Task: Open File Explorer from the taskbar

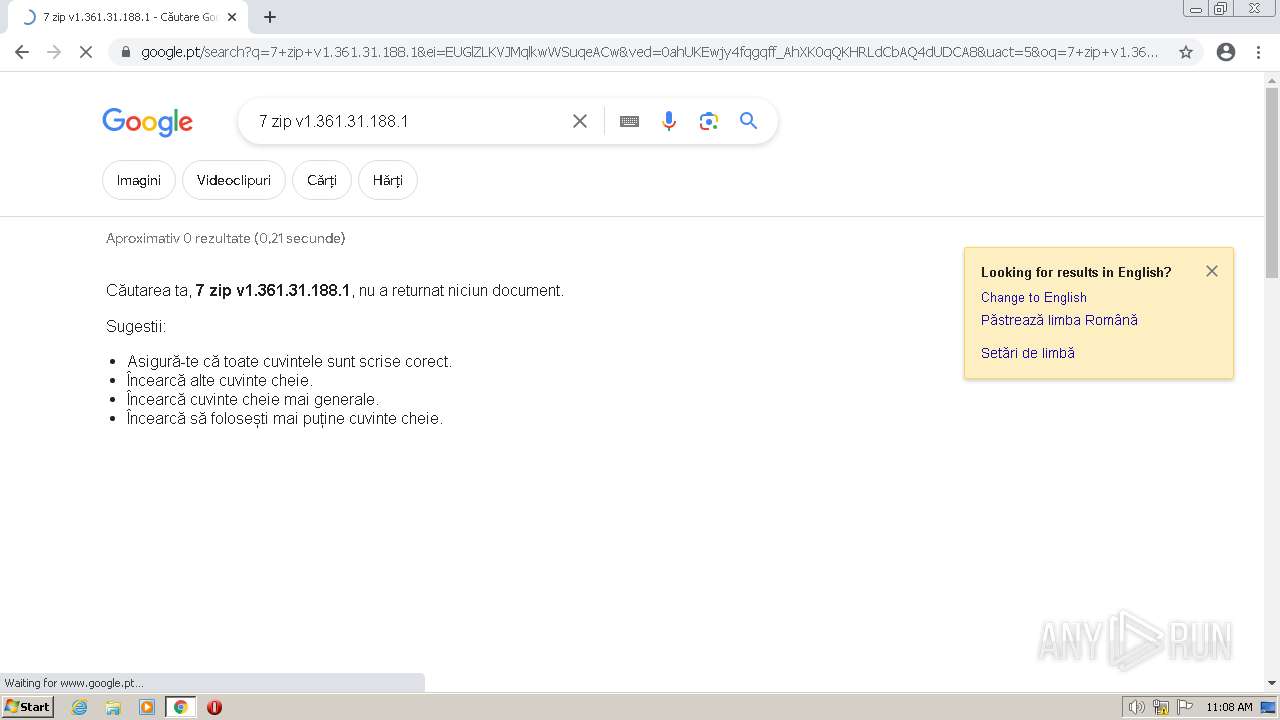Action: (113, 707)
